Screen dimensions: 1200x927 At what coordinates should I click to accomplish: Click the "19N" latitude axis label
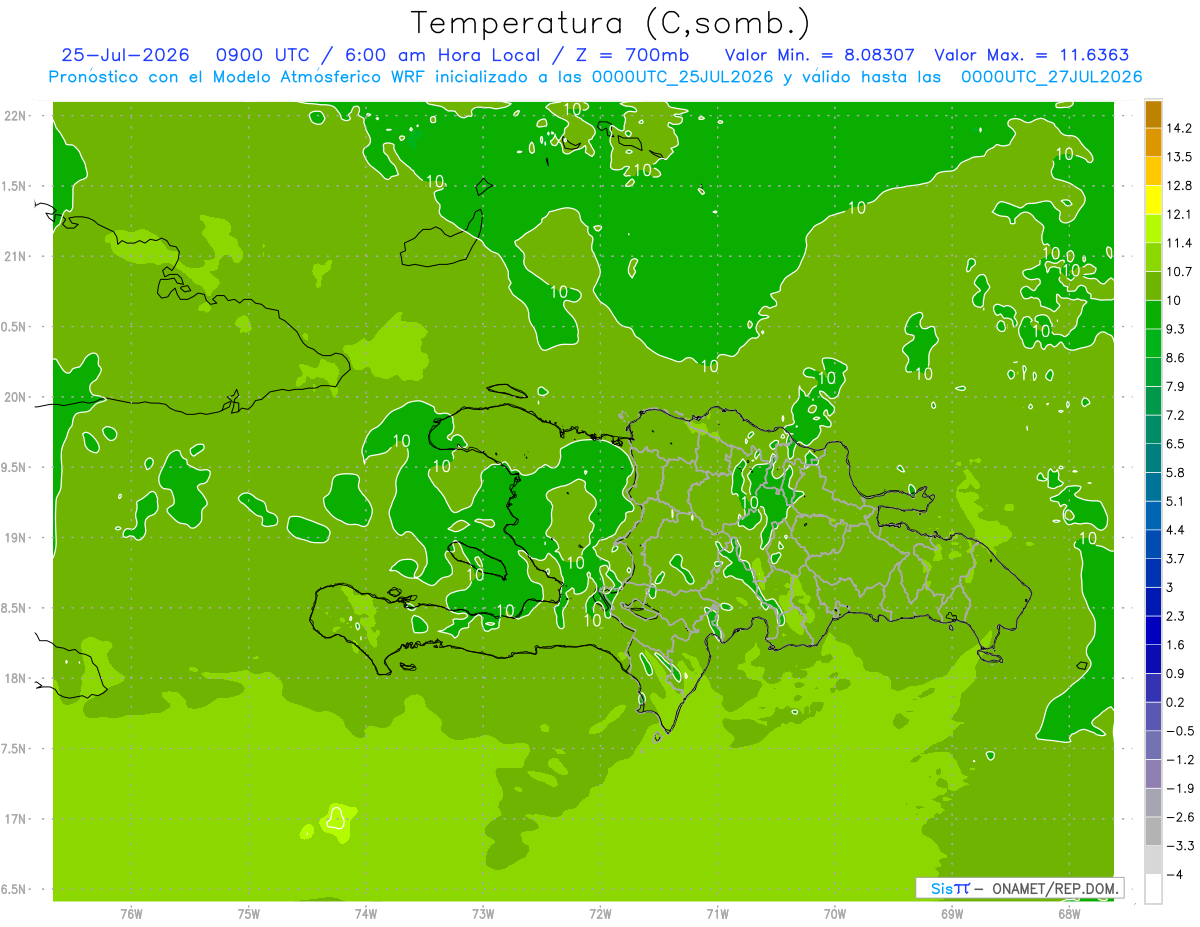click(x=15, y=537)
